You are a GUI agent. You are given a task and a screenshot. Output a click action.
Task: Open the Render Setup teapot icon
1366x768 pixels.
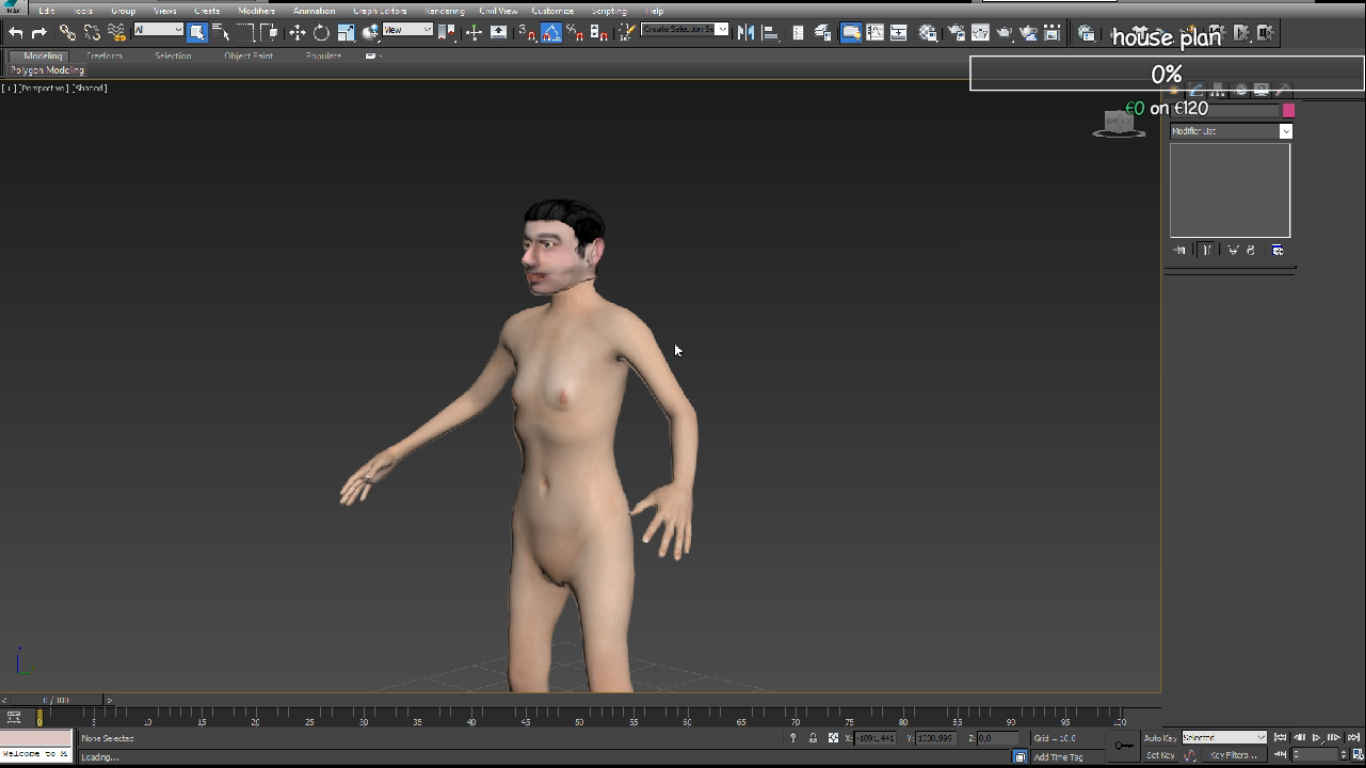pos(956,33)
